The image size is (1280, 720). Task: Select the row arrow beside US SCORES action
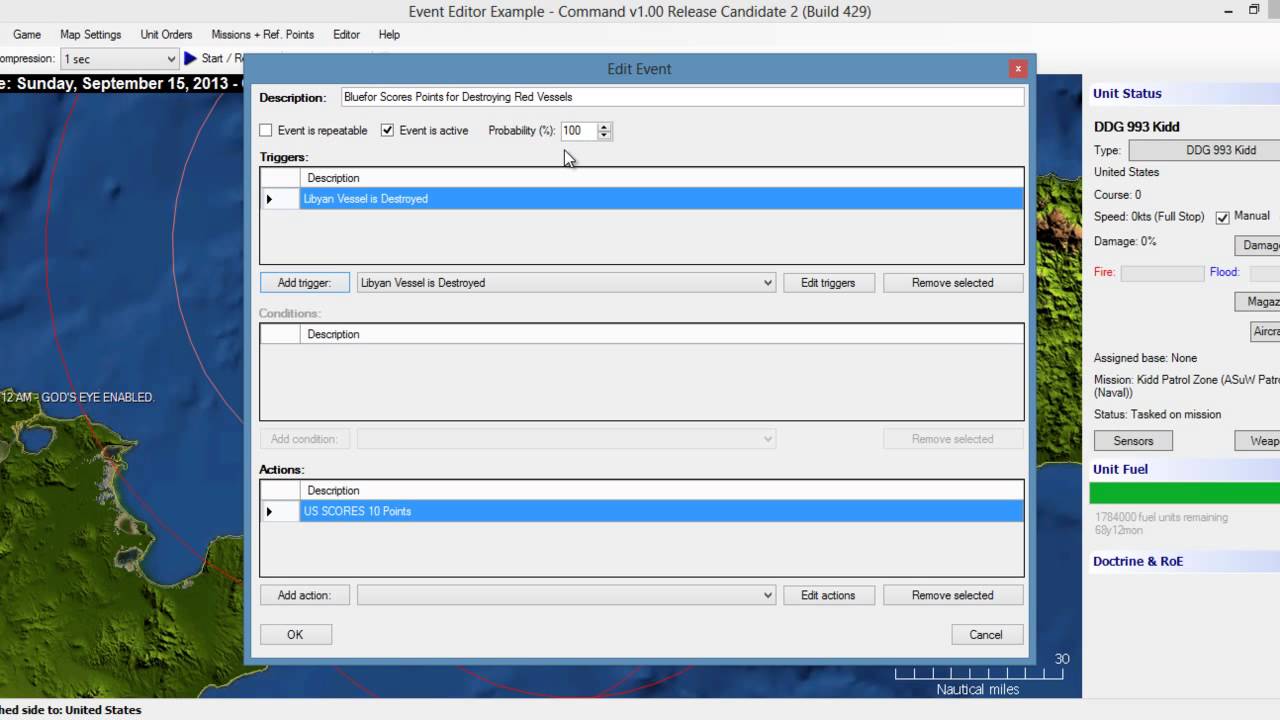(x=269, y=511)
